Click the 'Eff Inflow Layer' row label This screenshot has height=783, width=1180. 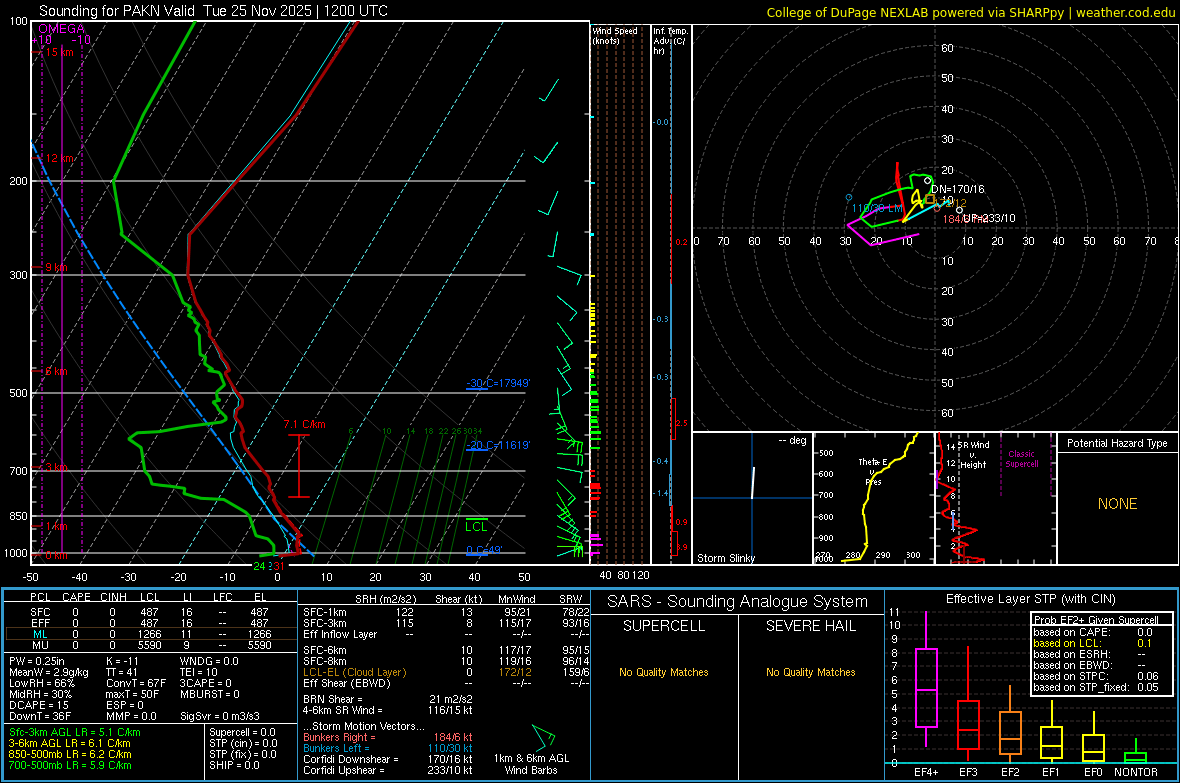pyautogui.click(x=339, y=634)
